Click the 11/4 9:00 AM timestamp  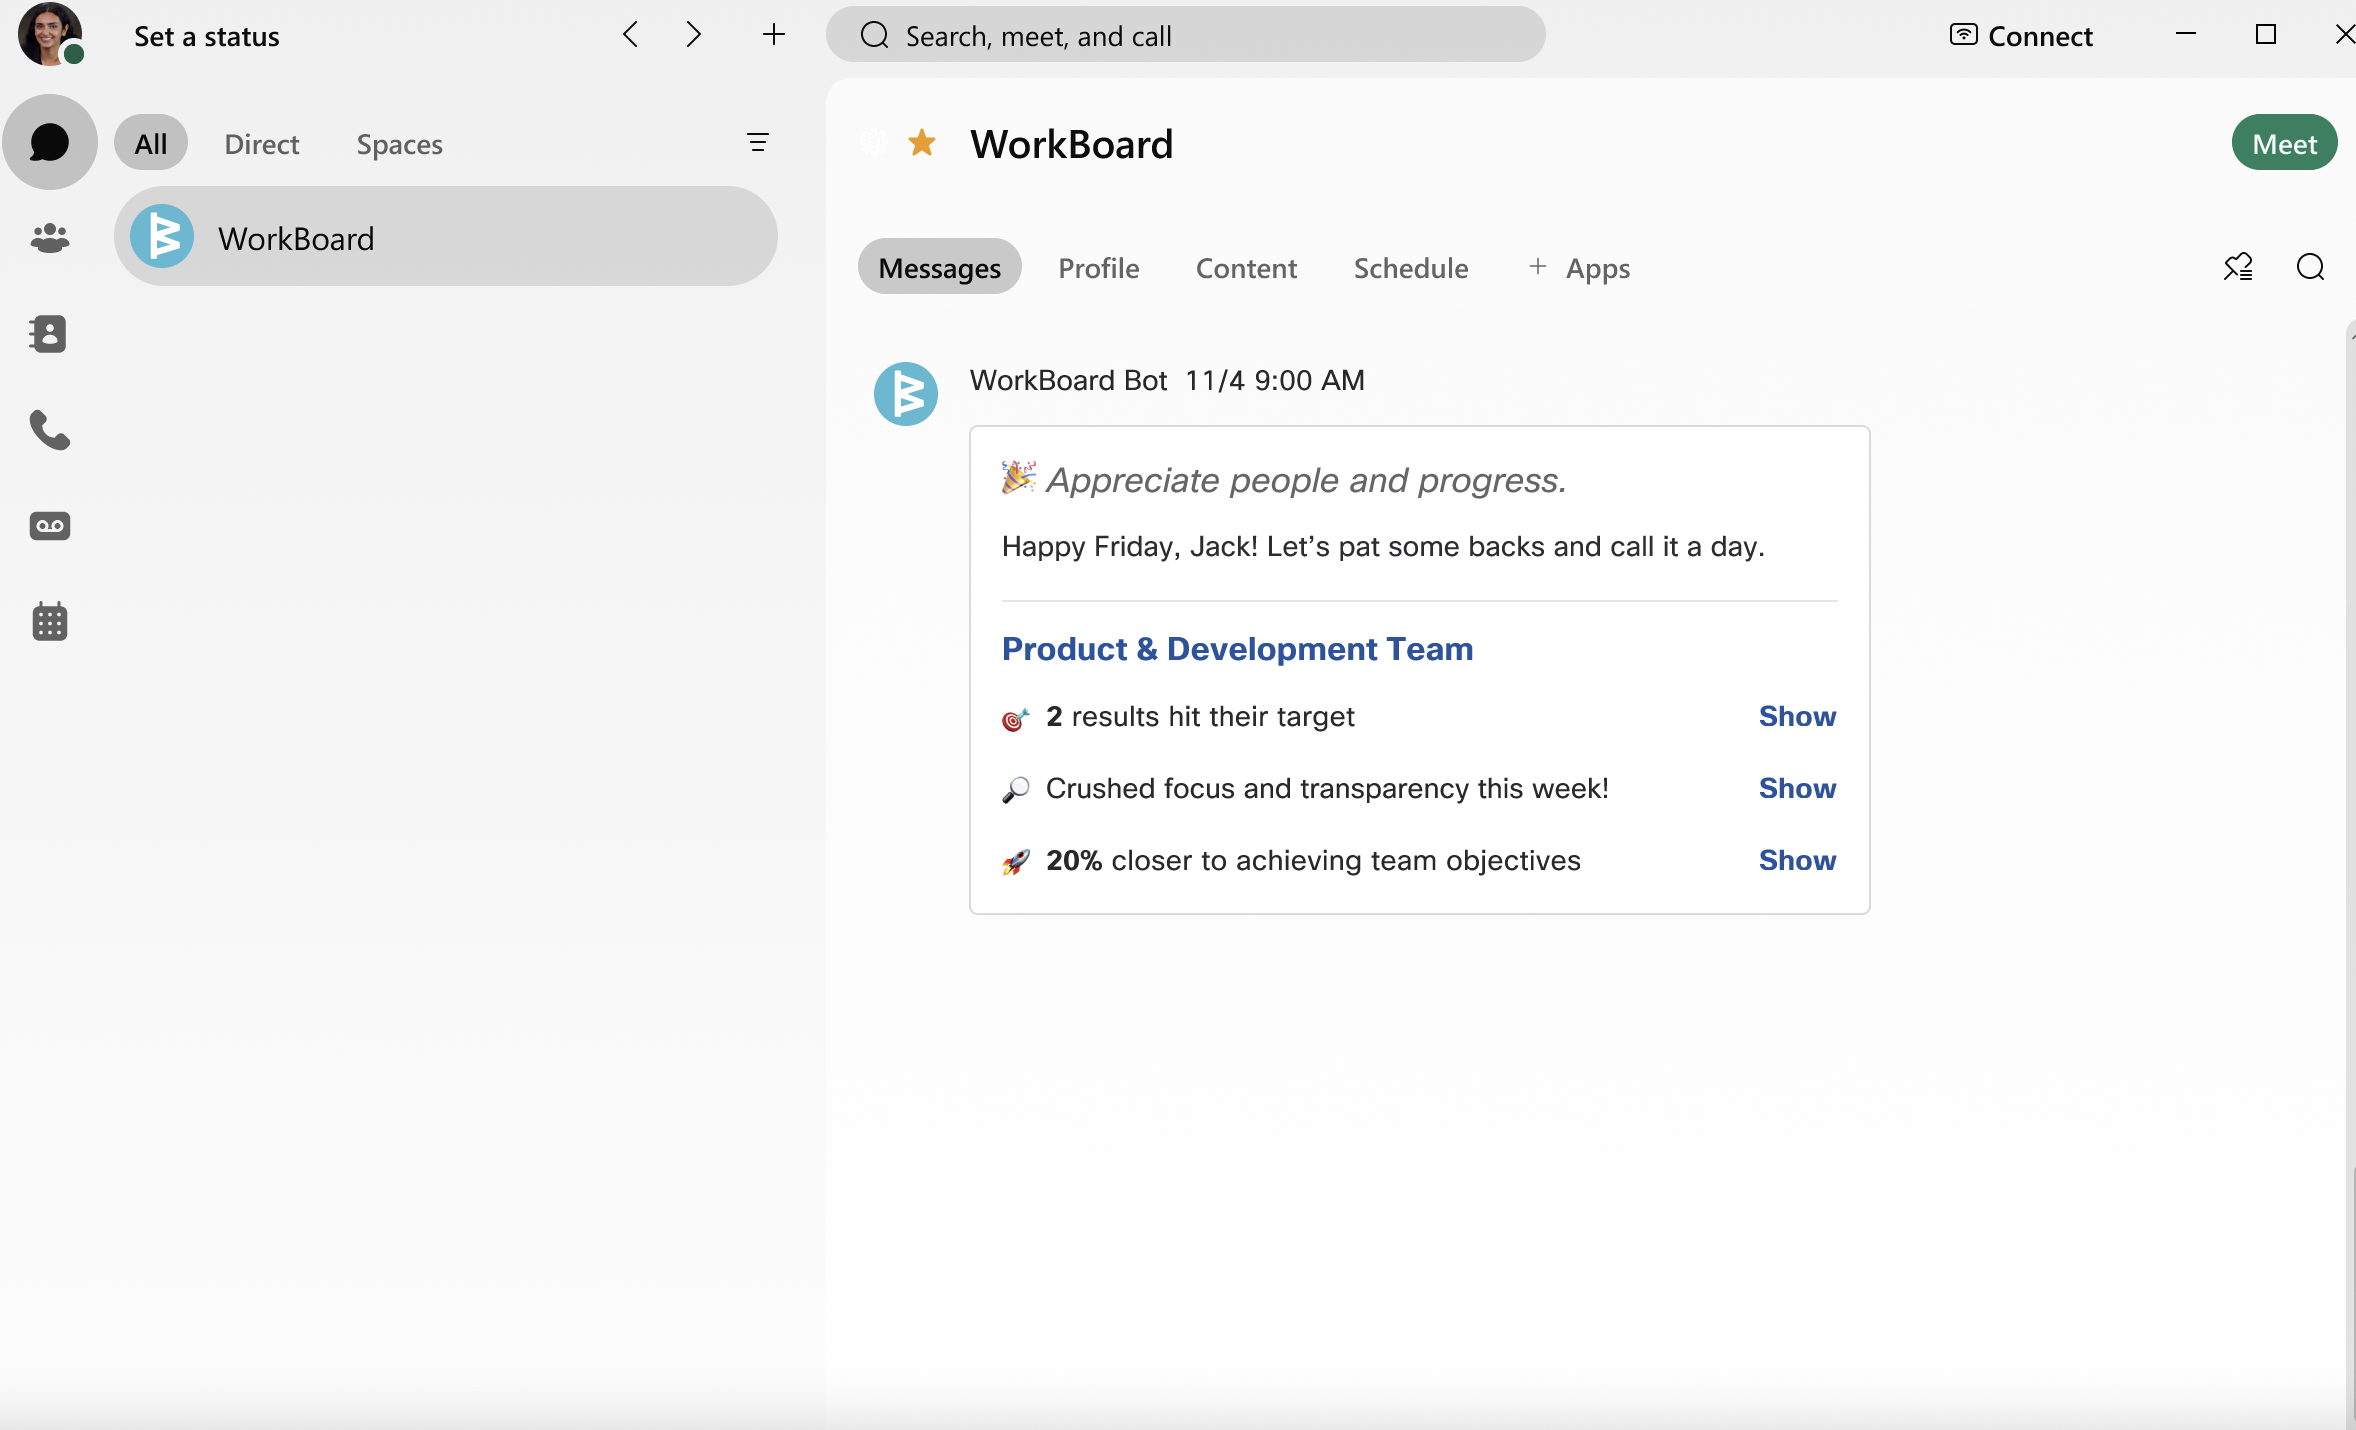[x=1274, y=380]
